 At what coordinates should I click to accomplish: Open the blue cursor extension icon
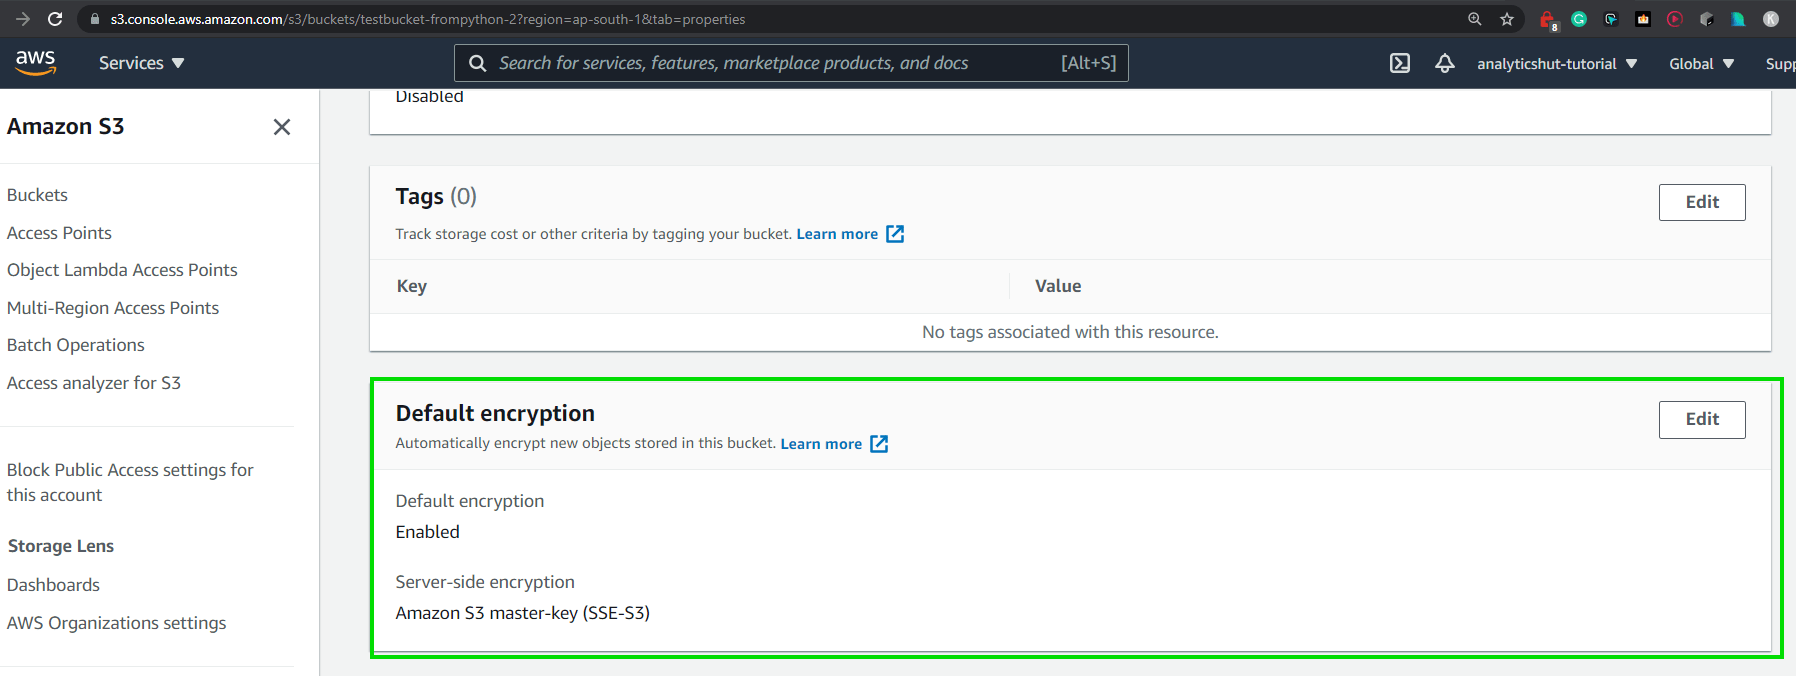tap(1611, 19)
